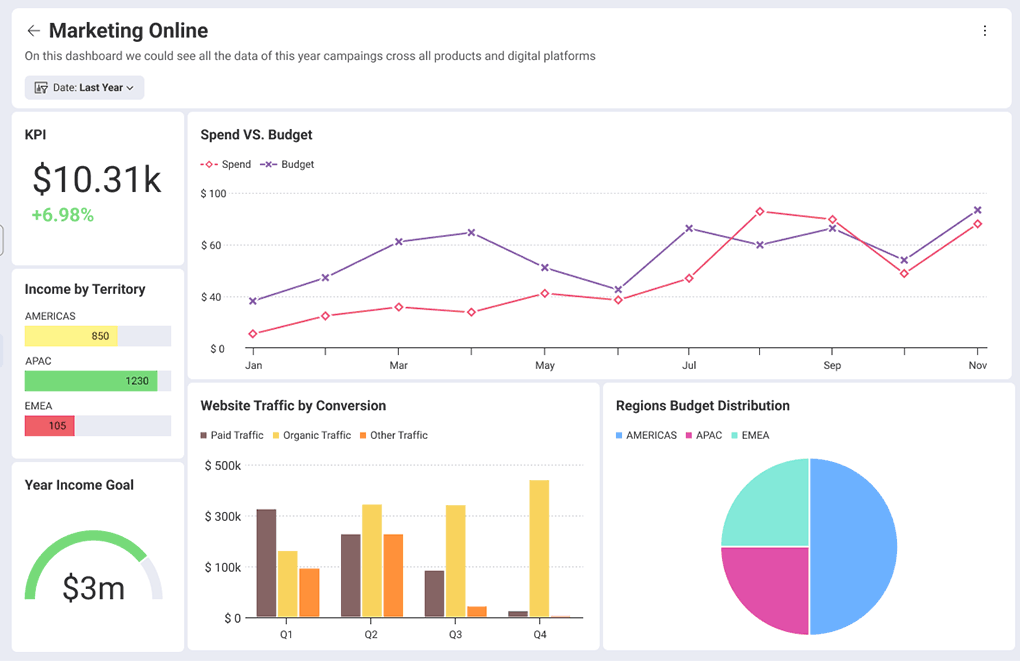The image size is (1024, 662).
Task: Click the Budget legend item
Action: (288, 165)
